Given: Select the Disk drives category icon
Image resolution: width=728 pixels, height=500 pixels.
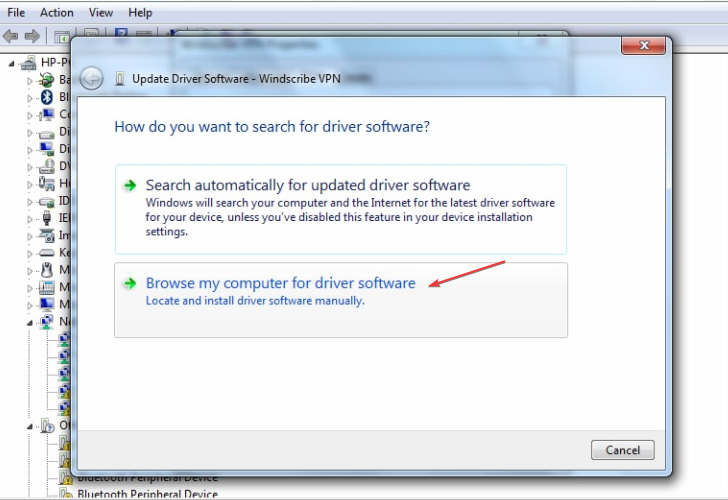Looking at the screenshot, I should coord(46,134).
